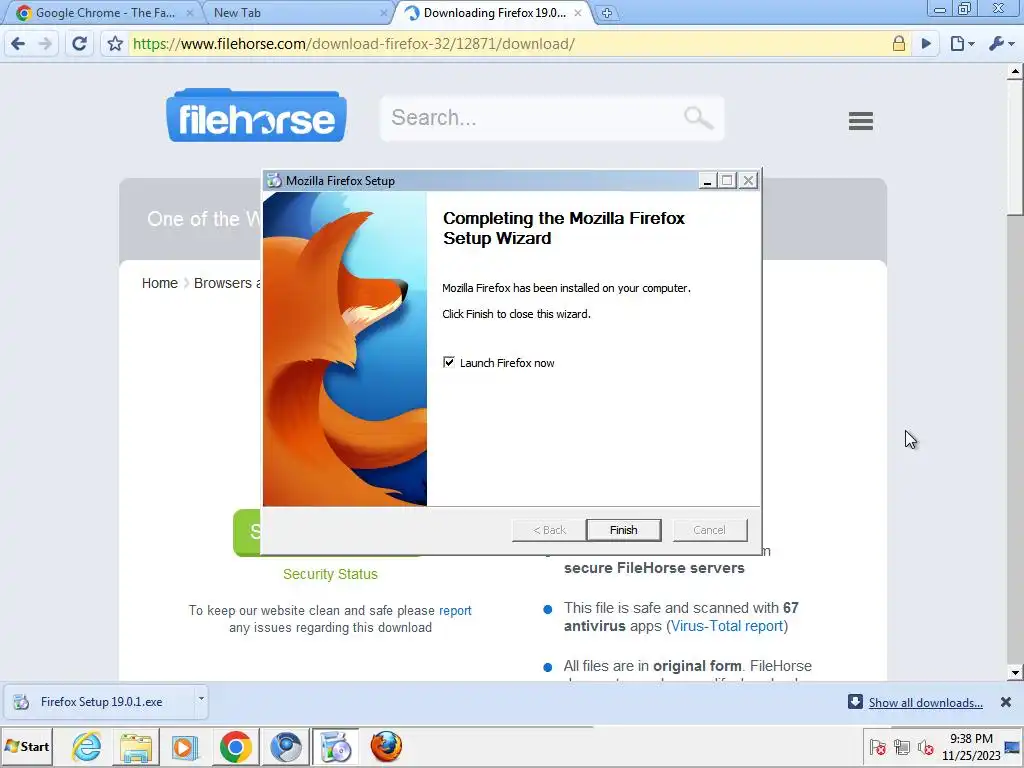Click Show all downloads link
Image resolution: width=1024 pixels, height=768 pixels.
coord(925,703)
